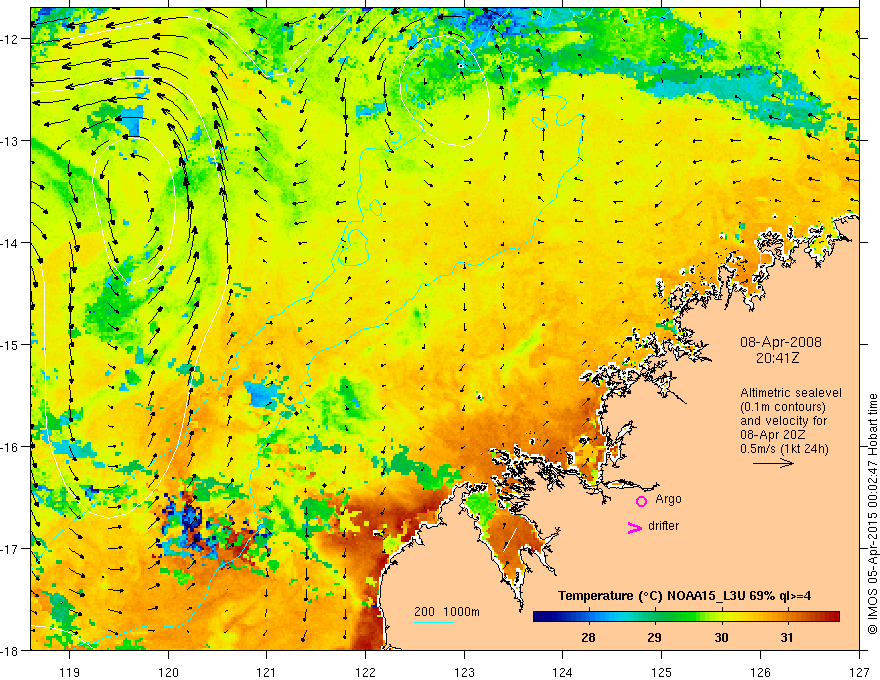Click the latitude label '-13'
Viewport: 880px width, 680px height.
(11, 141)
